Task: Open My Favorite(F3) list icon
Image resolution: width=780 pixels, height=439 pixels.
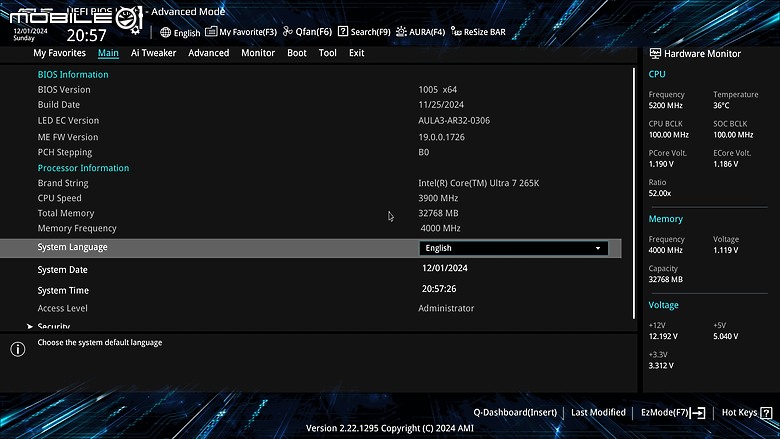Action: [211, 31]
